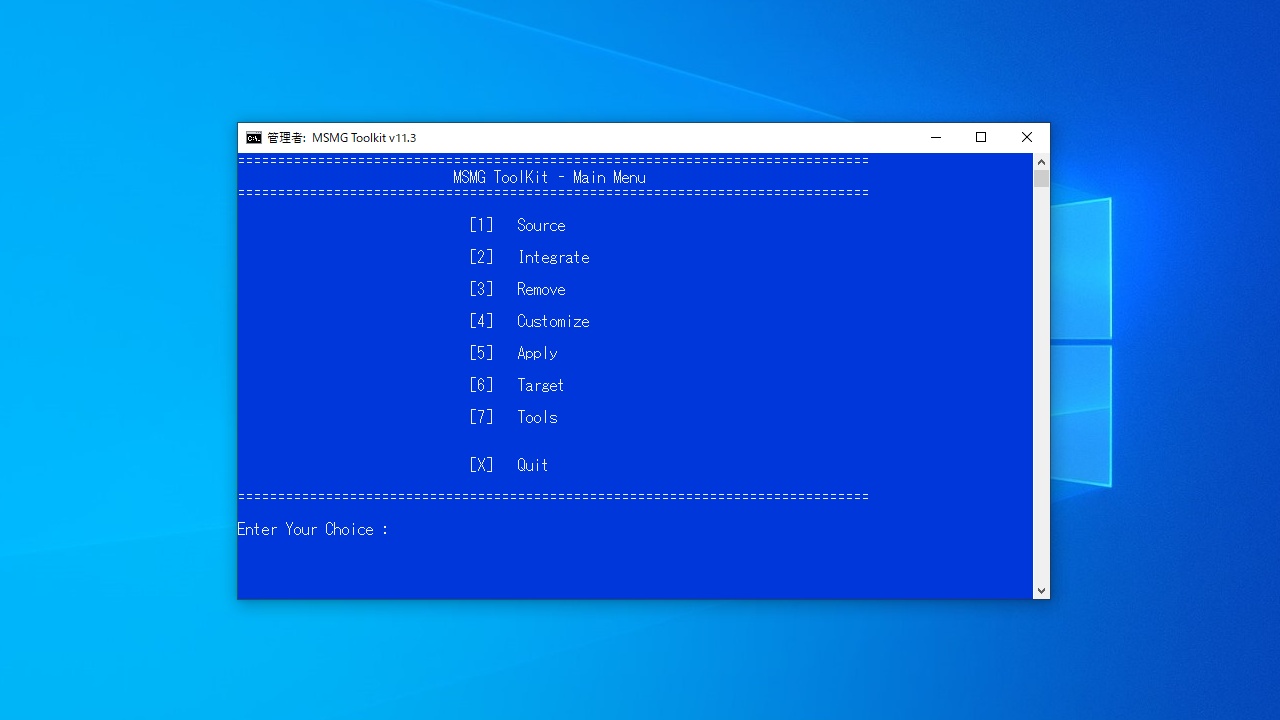Select the [5] Apply menu entry
The height and width of the screenshot is (720, 1280).
coord(513,353)
